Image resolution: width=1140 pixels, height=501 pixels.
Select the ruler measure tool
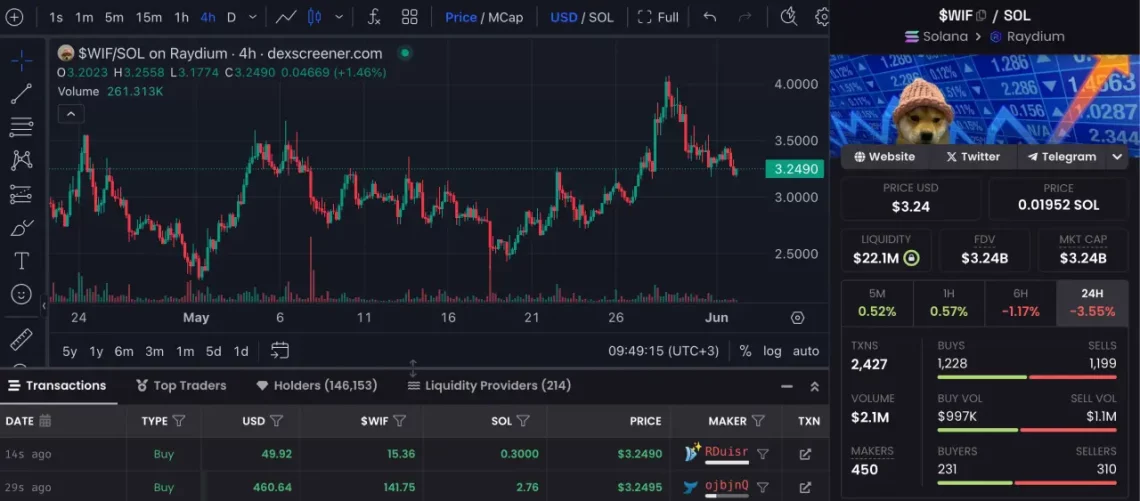(x=21, y=340)
